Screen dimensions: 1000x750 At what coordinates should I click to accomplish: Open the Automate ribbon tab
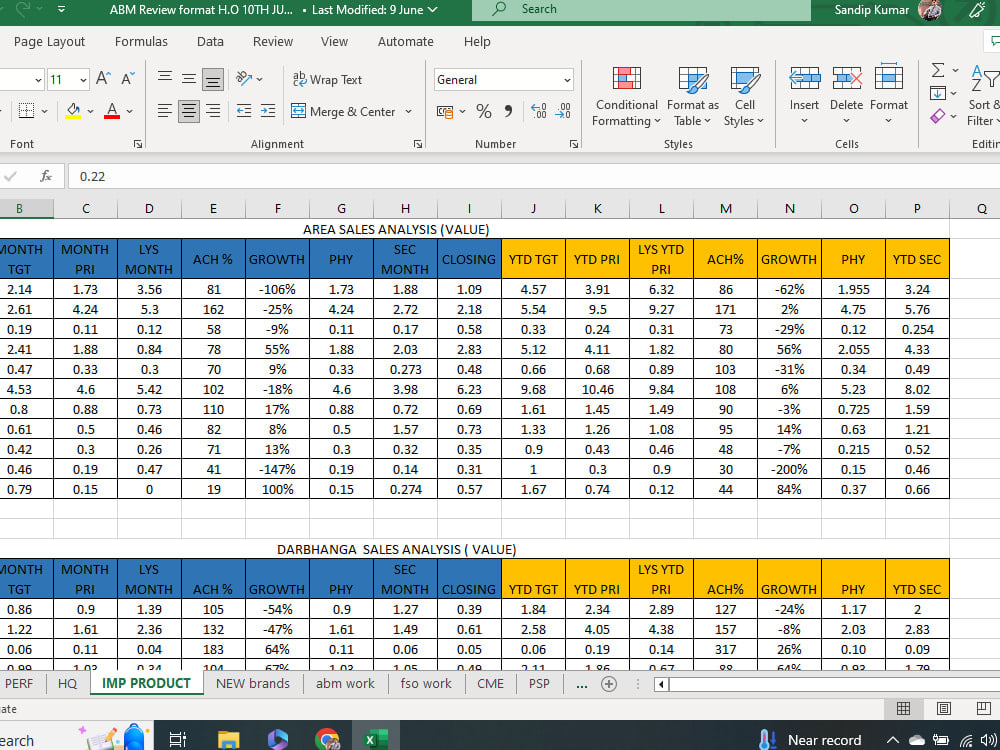click(406, 41)
